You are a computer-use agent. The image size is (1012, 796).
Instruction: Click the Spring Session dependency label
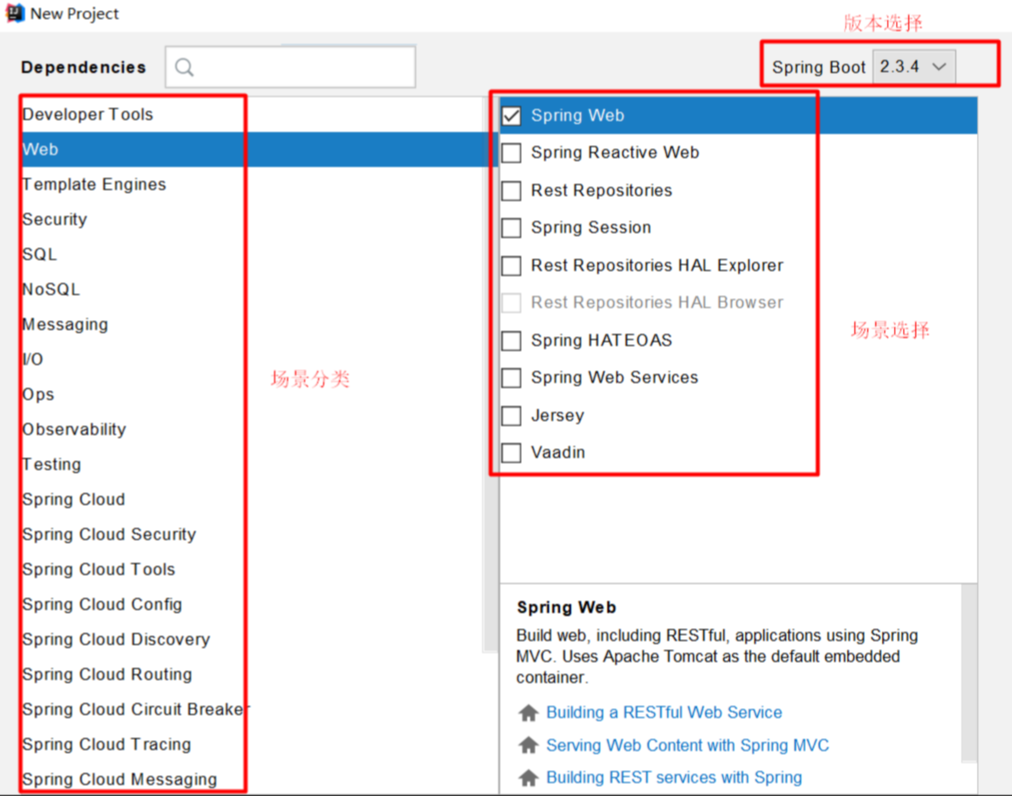point(591,228)
